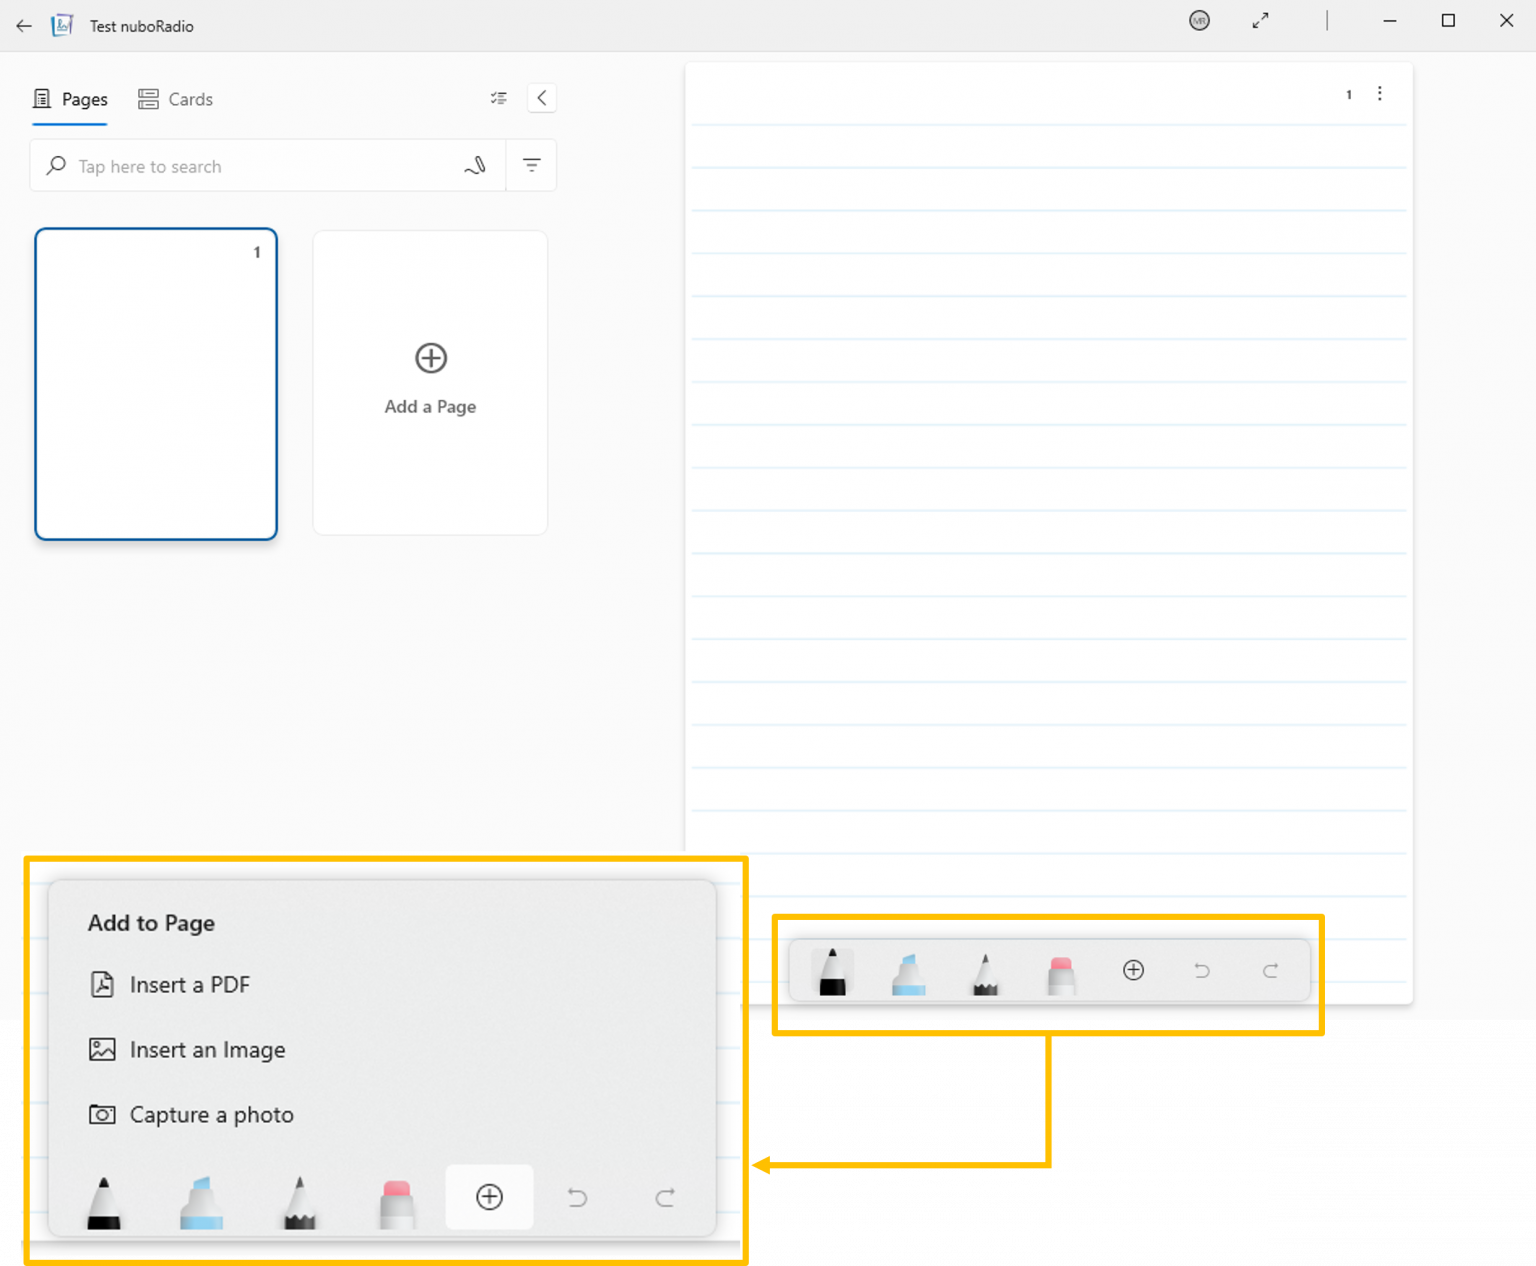
Task: Open the Add to Page plus icon
Action: [x=1133, y=970]
